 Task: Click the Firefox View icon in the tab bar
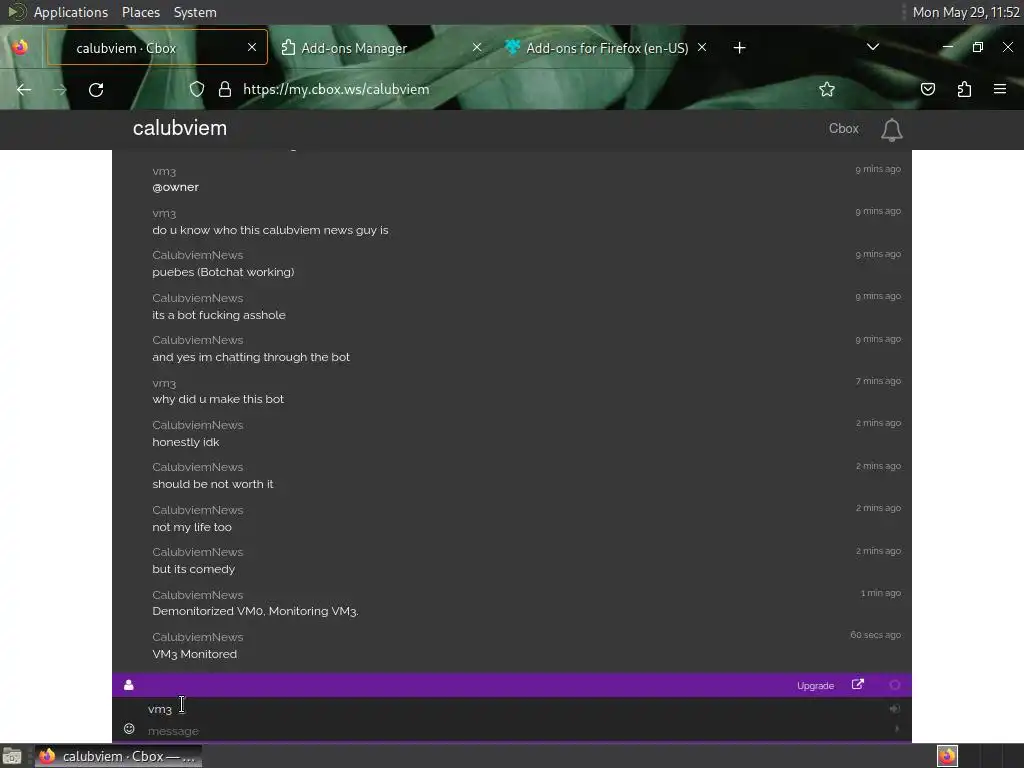20,47
